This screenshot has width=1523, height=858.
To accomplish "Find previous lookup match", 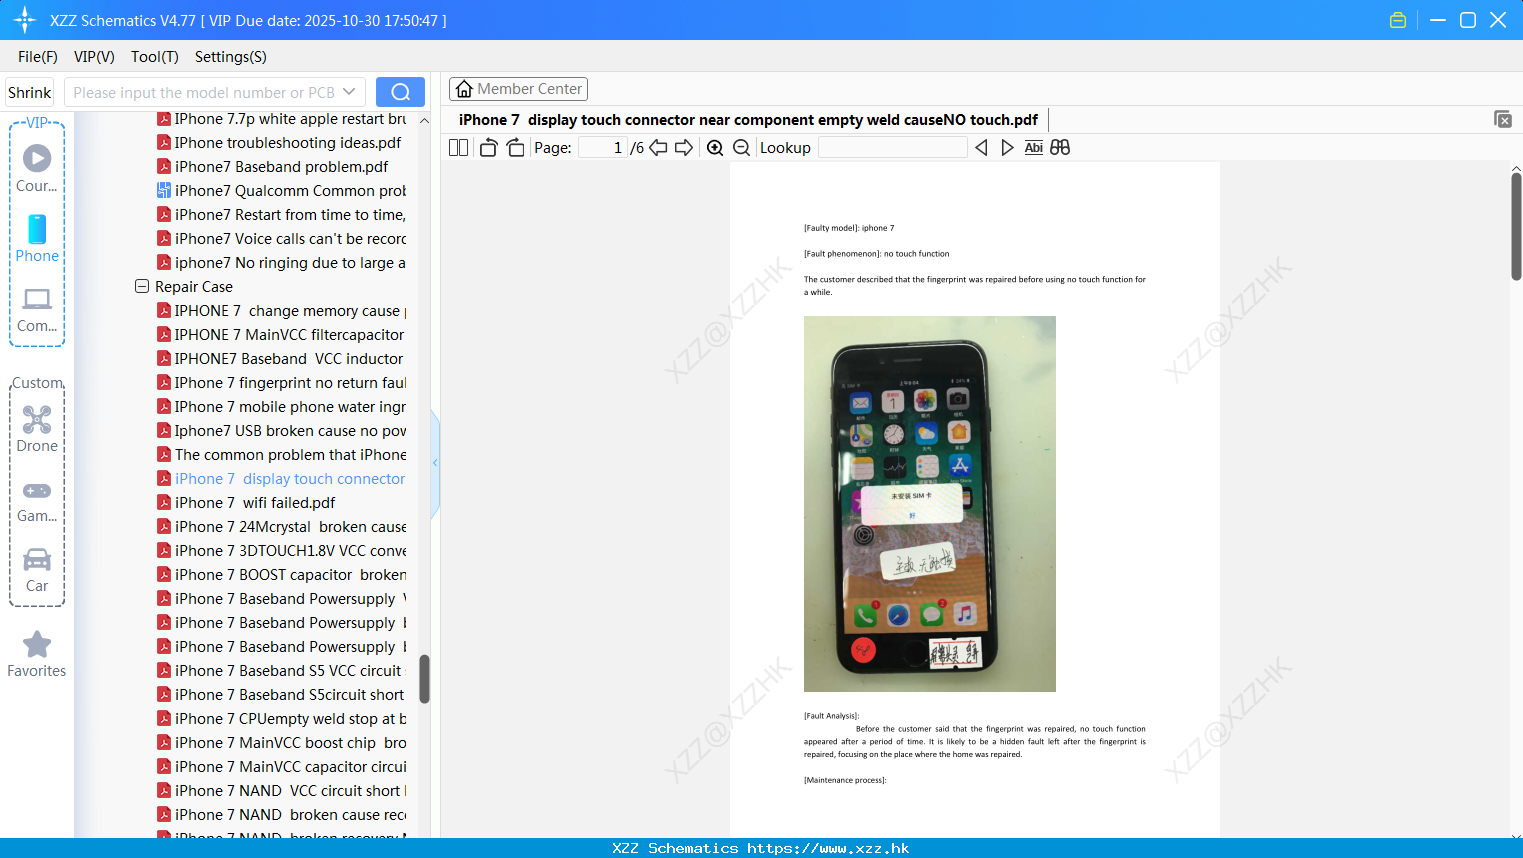I will coord(981,148).
